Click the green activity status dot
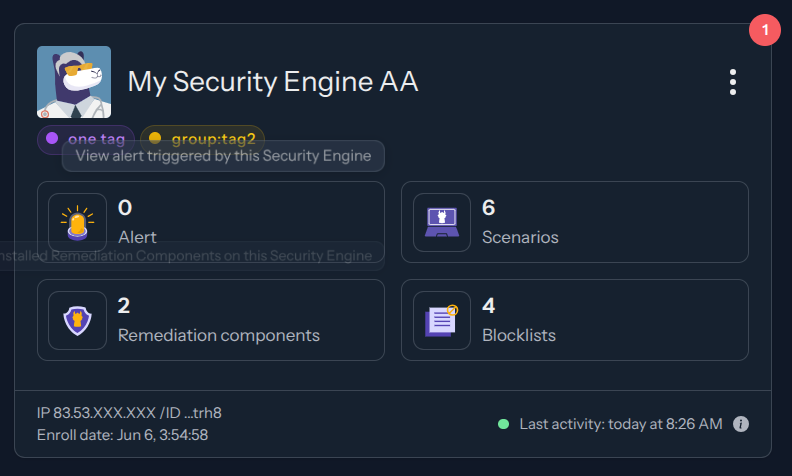 [x=504, y=424]
